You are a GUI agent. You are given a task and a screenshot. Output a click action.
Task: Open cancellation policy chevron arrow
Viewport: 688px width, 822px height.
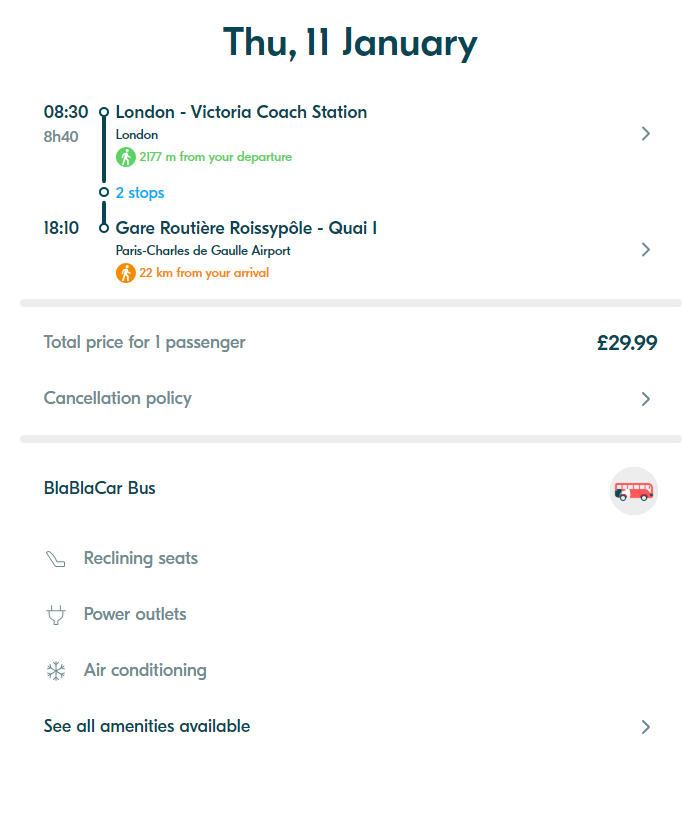tap(646, 399)
